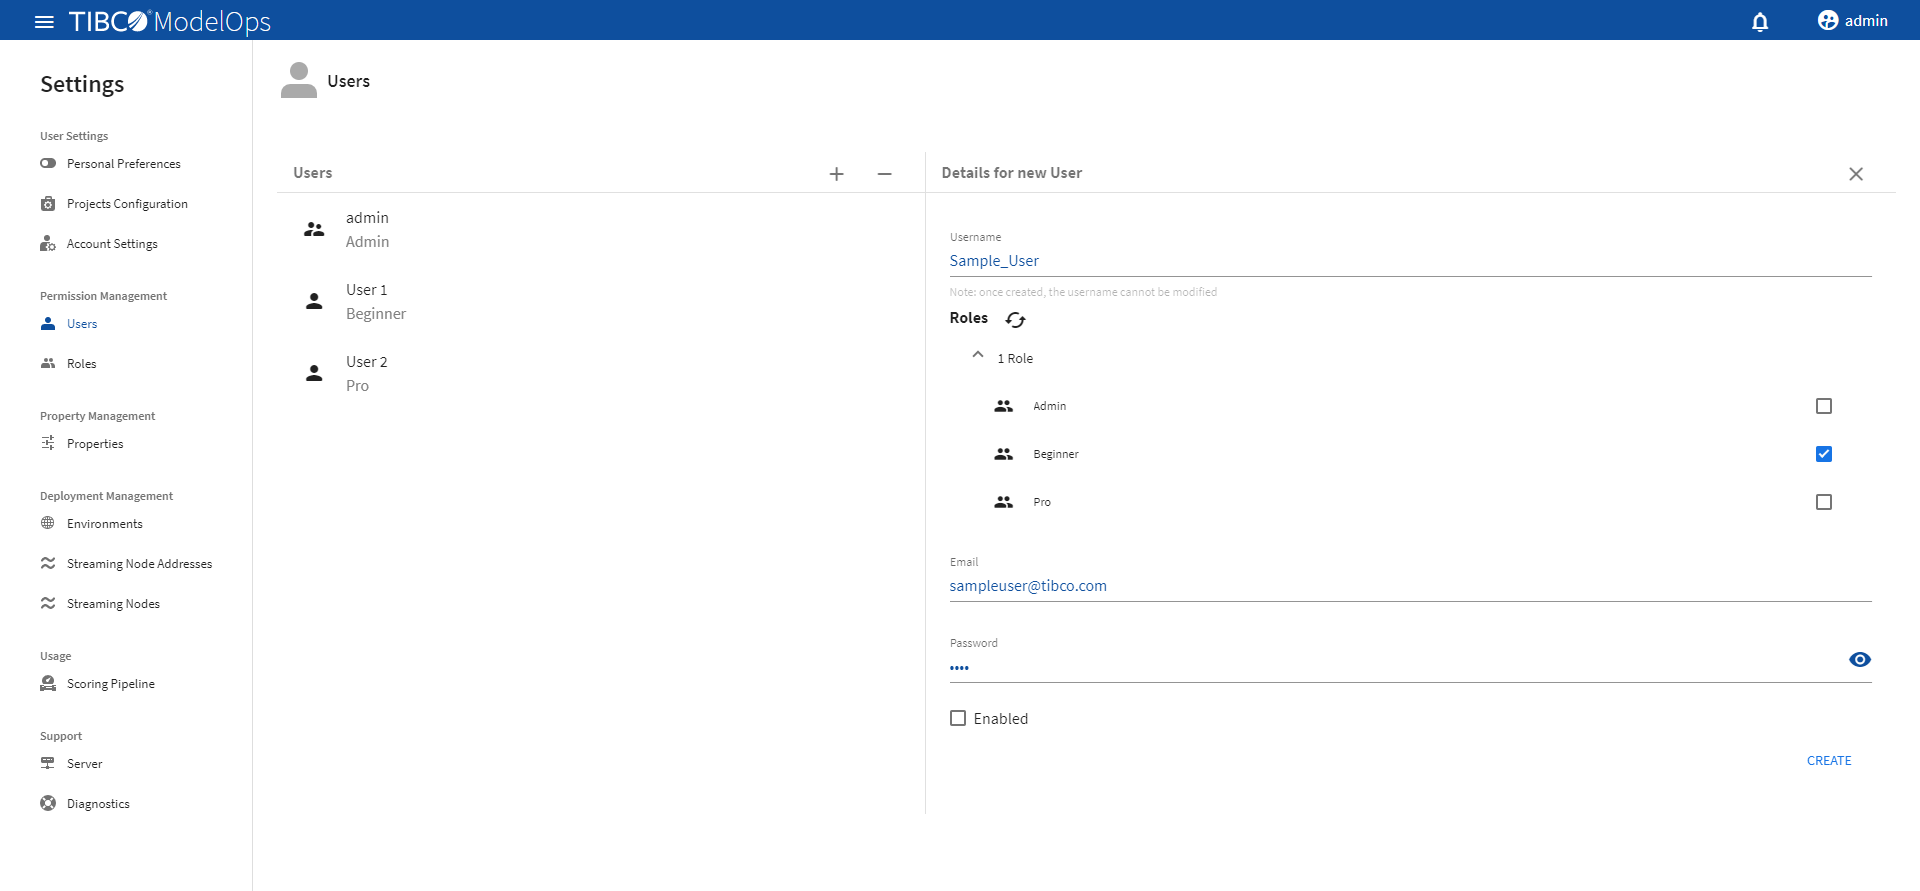Click the minus icon to remove user
The height and width of the screenshot is (891, 1920).
click(884, 174)
